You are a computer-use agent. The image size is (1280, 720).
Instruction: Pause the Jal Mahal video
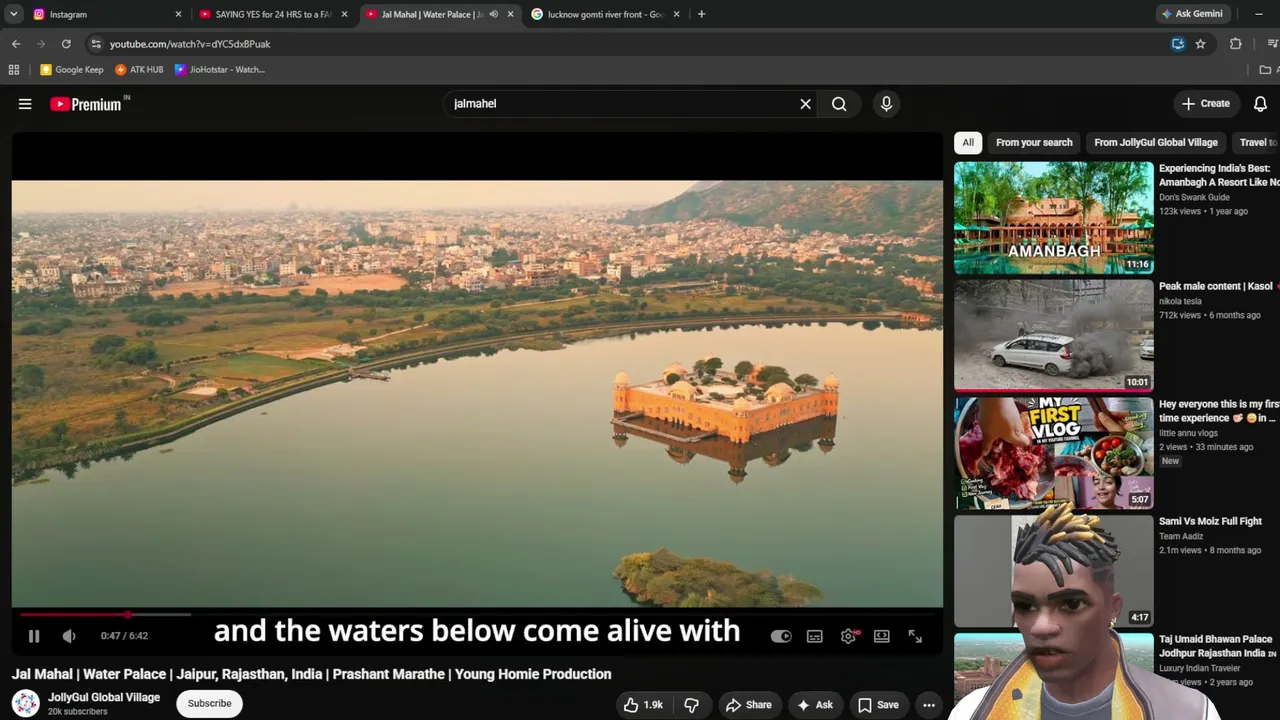(x=34, y=636)
